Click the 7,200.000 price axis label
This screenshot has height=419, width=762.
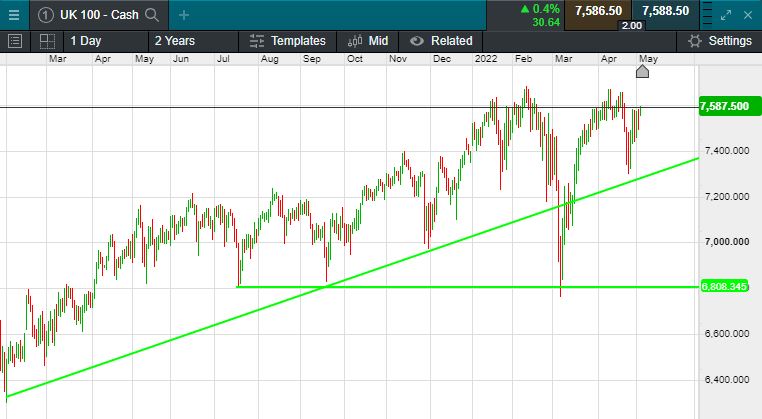tap(727, 197)
